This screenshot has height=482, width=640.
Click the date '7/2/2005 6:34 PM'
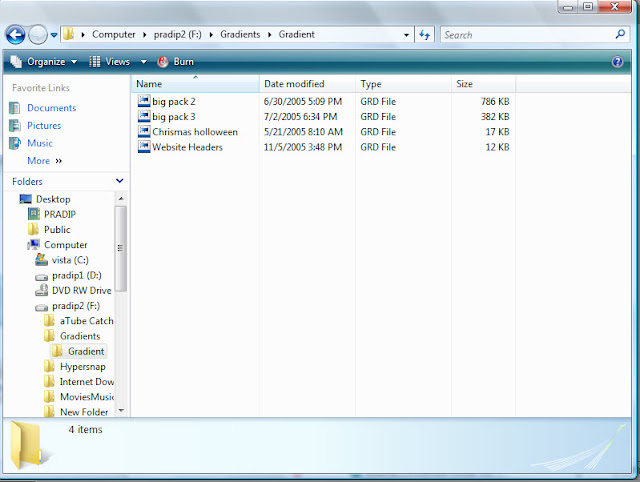(x=300, y=117)
